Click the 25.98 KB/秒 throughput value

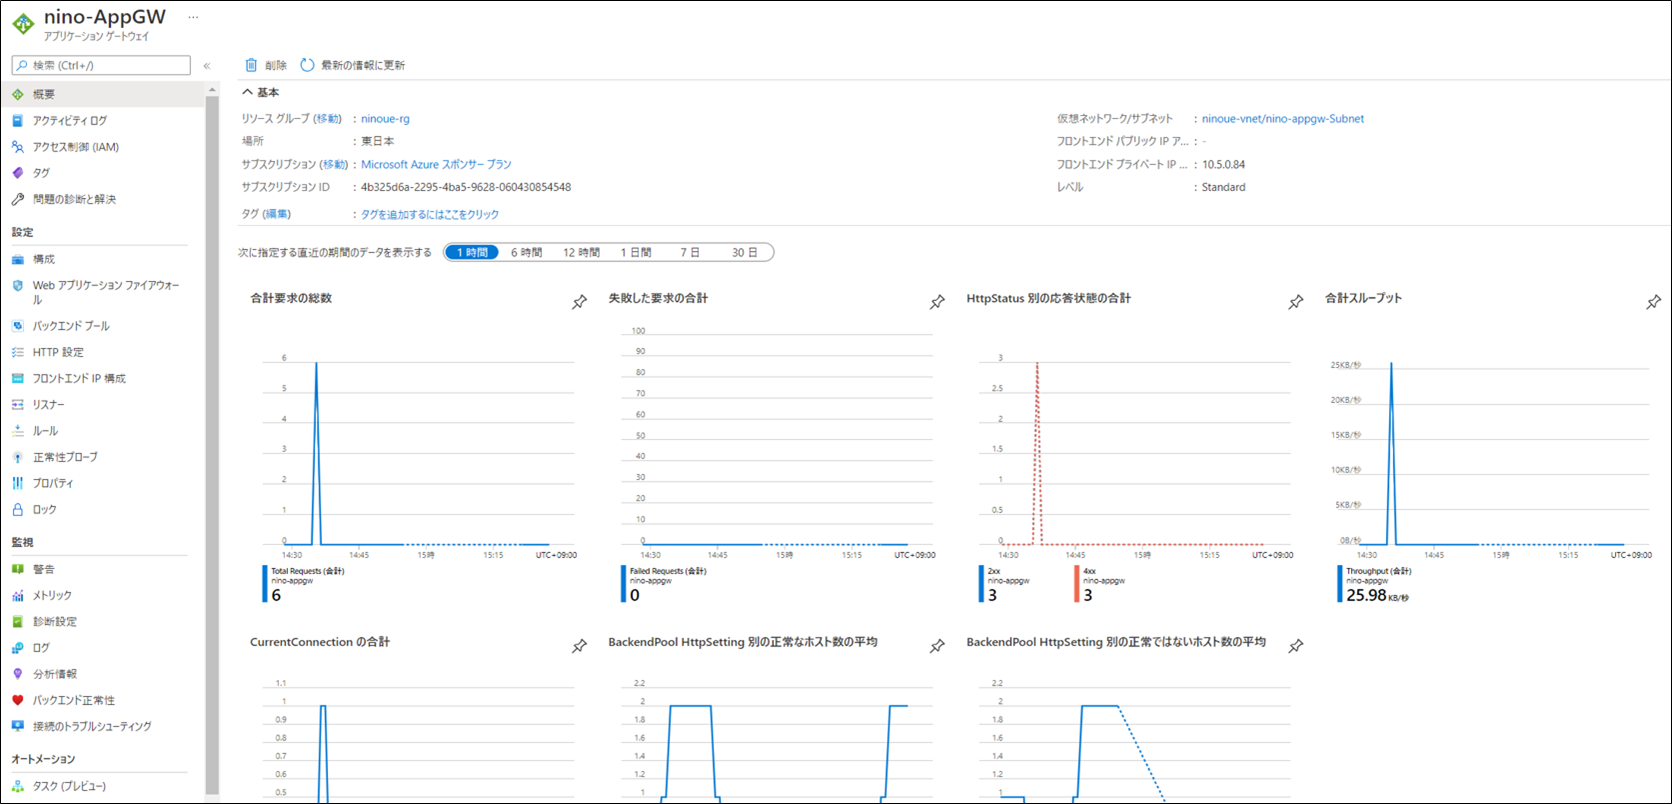pos(1377,595)
